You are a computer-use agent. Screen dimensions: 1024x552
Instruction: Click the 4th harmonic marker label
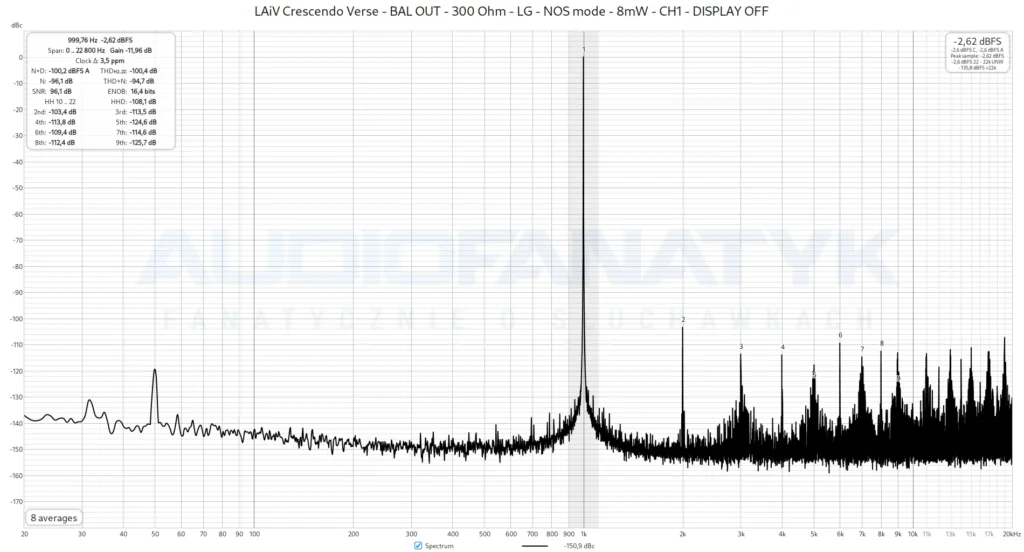coord(782,347)
